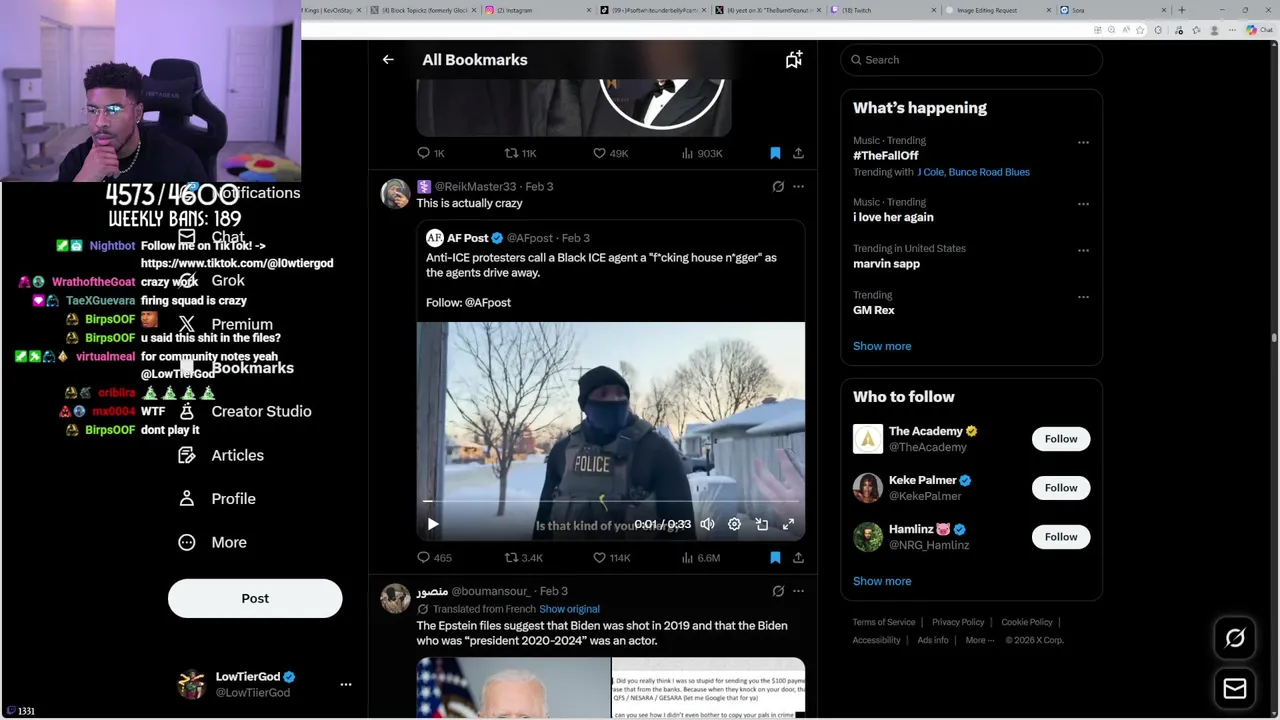Open browser Copilot Chat button
The height and width of the screenshot is (720, 1280).
click(x=1259, y=30)
